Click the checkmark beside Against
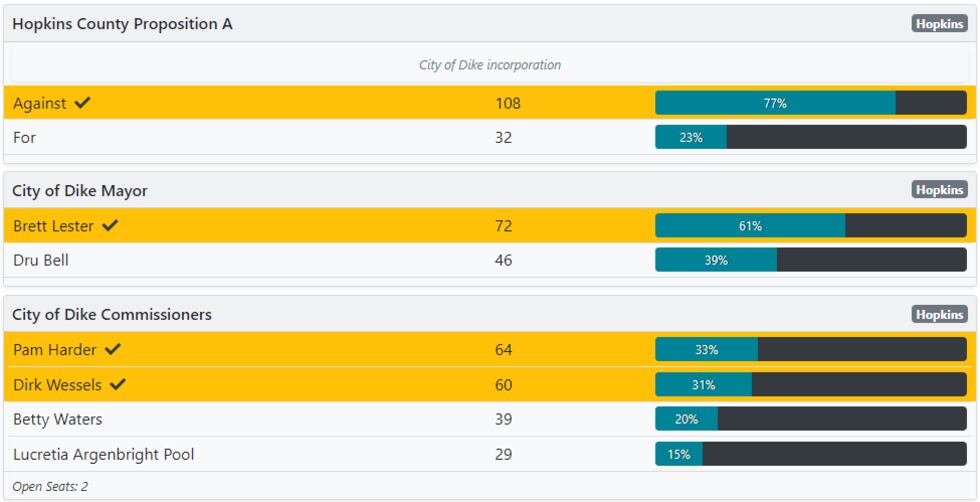 pos(82,103)
